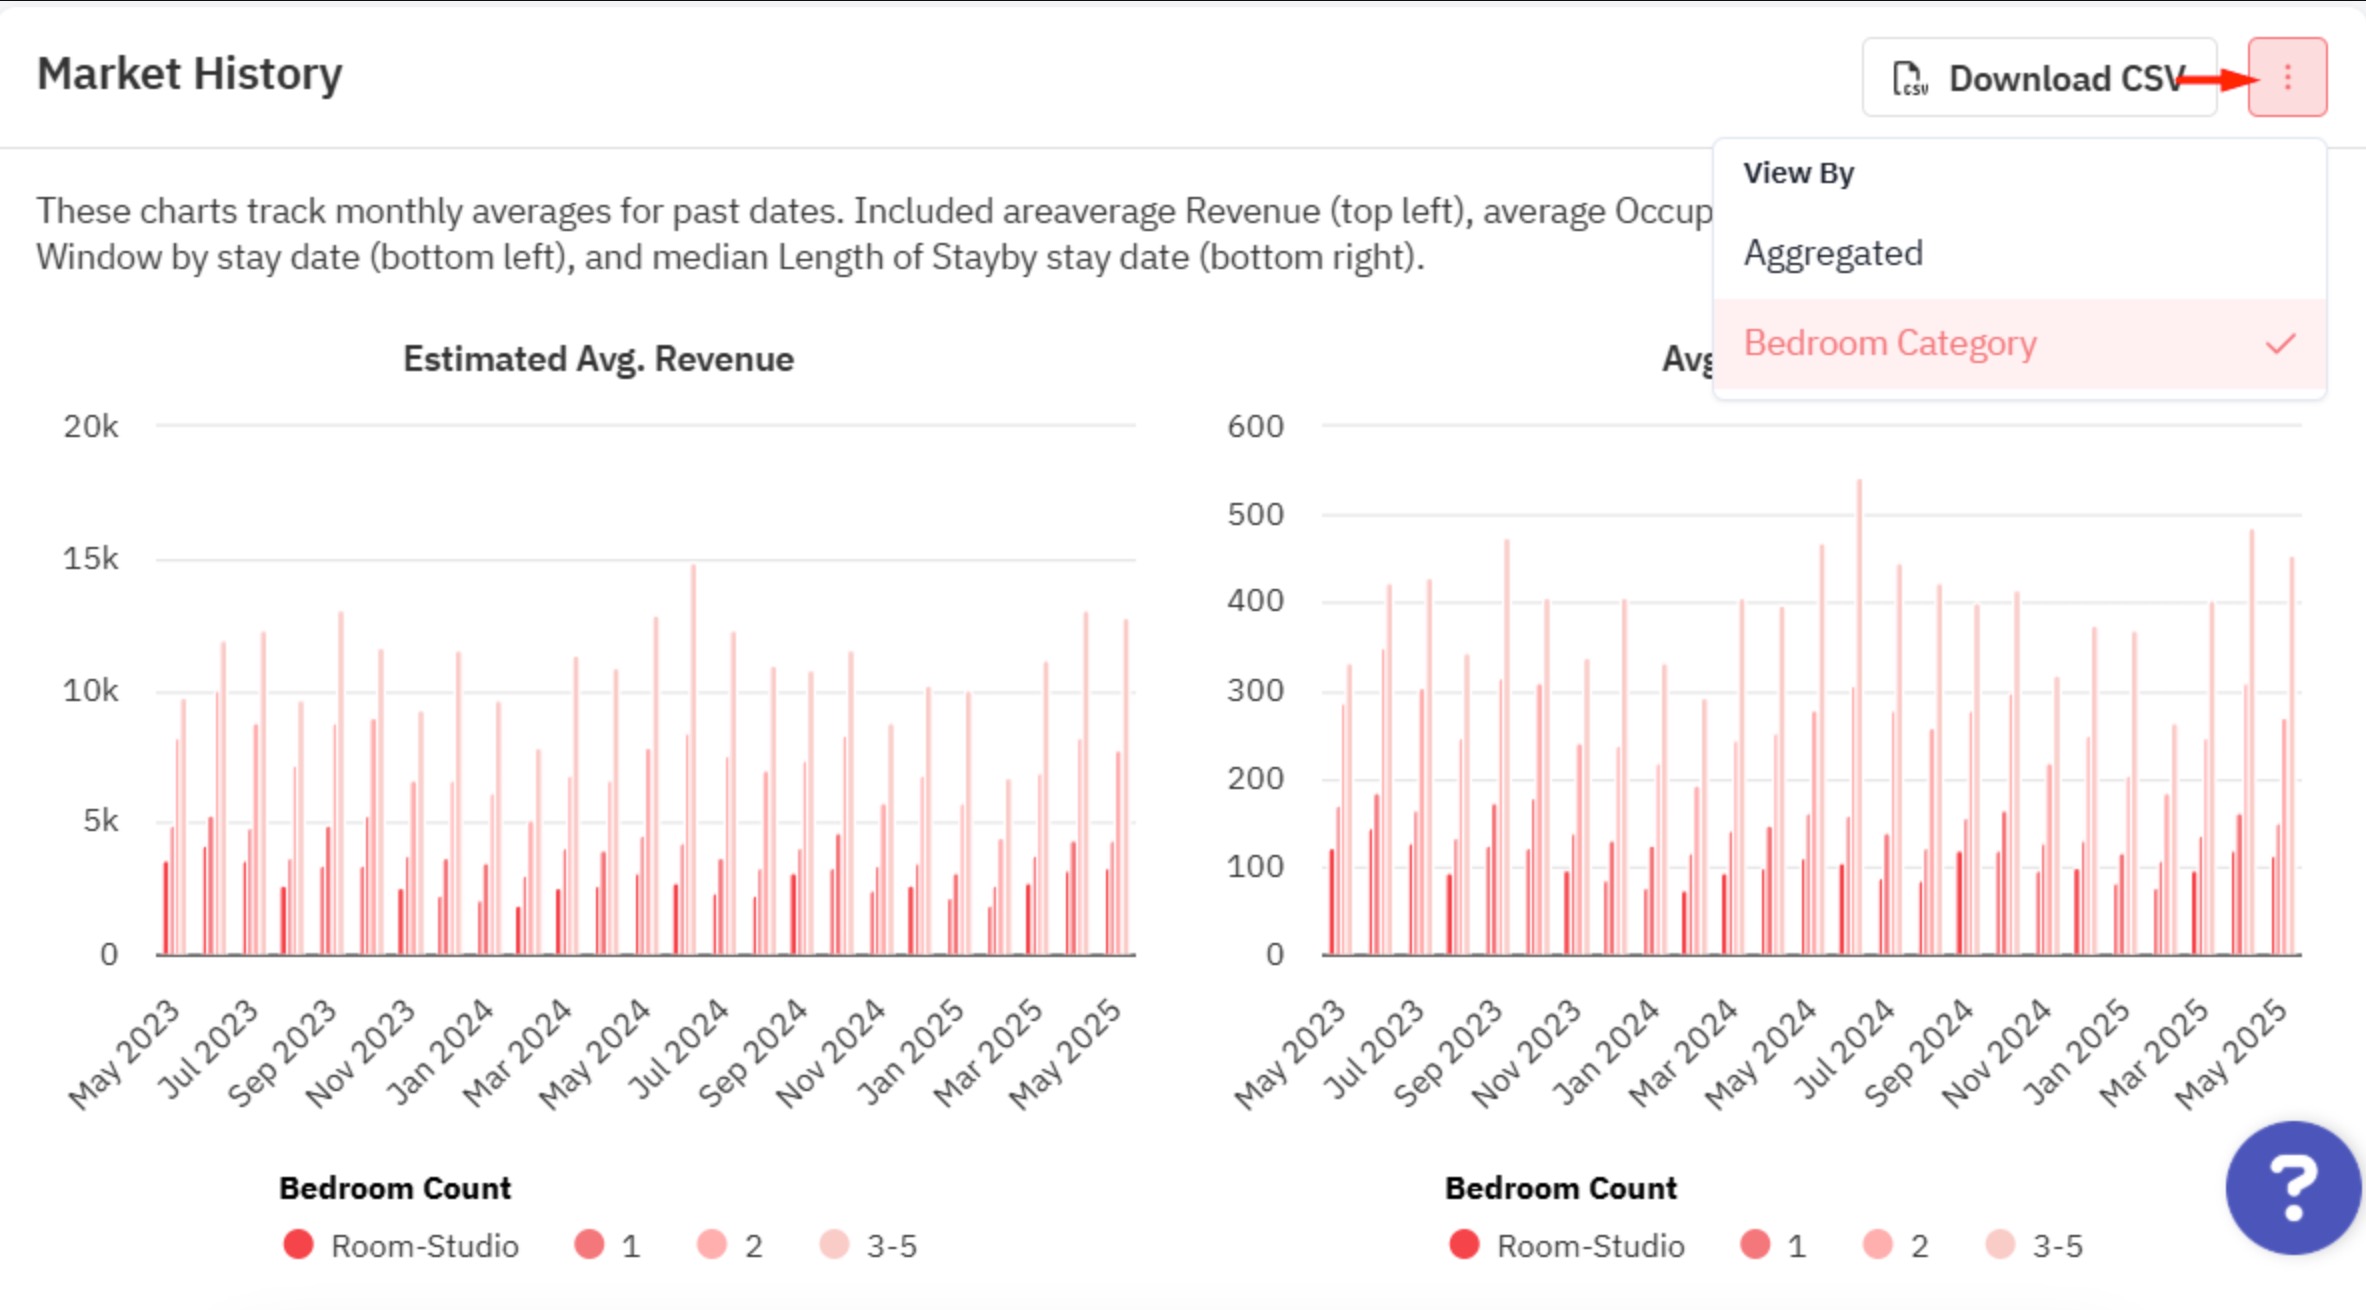
Task: Toggle the 2 bedroom series in revenue legend
Action: 730,1246
